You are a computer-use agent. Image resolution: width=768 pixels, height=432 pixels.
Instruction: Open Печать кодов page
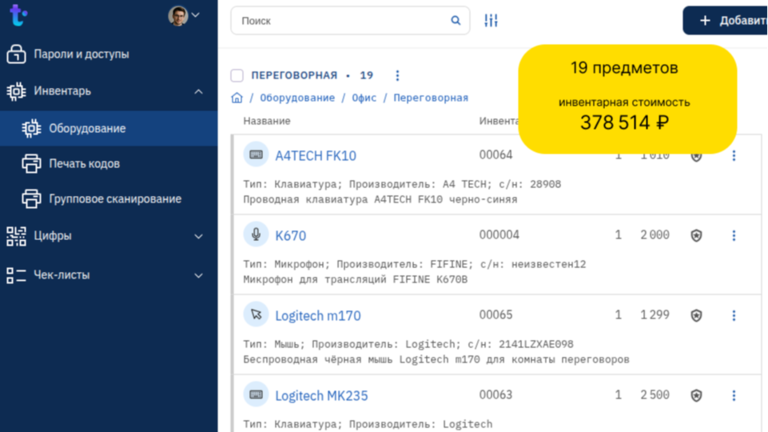[84, 164]
